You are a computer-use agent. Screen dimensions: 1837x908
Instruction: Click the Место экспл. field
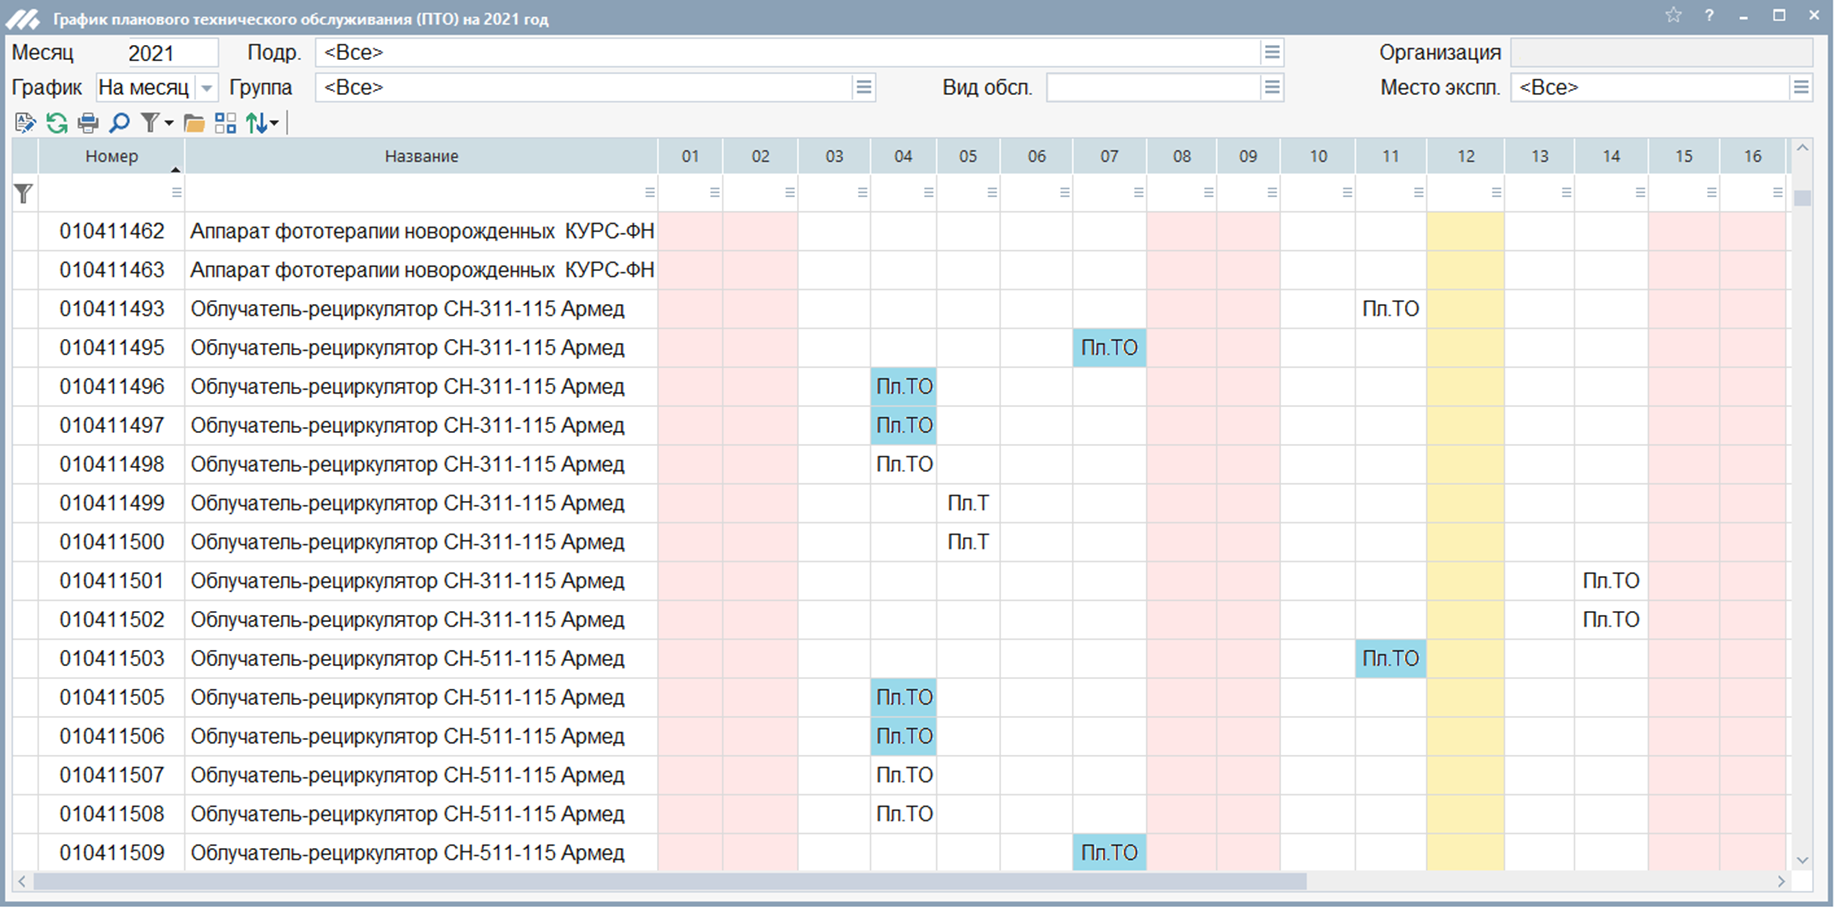pyautogui.click(x=1650, y=87)
